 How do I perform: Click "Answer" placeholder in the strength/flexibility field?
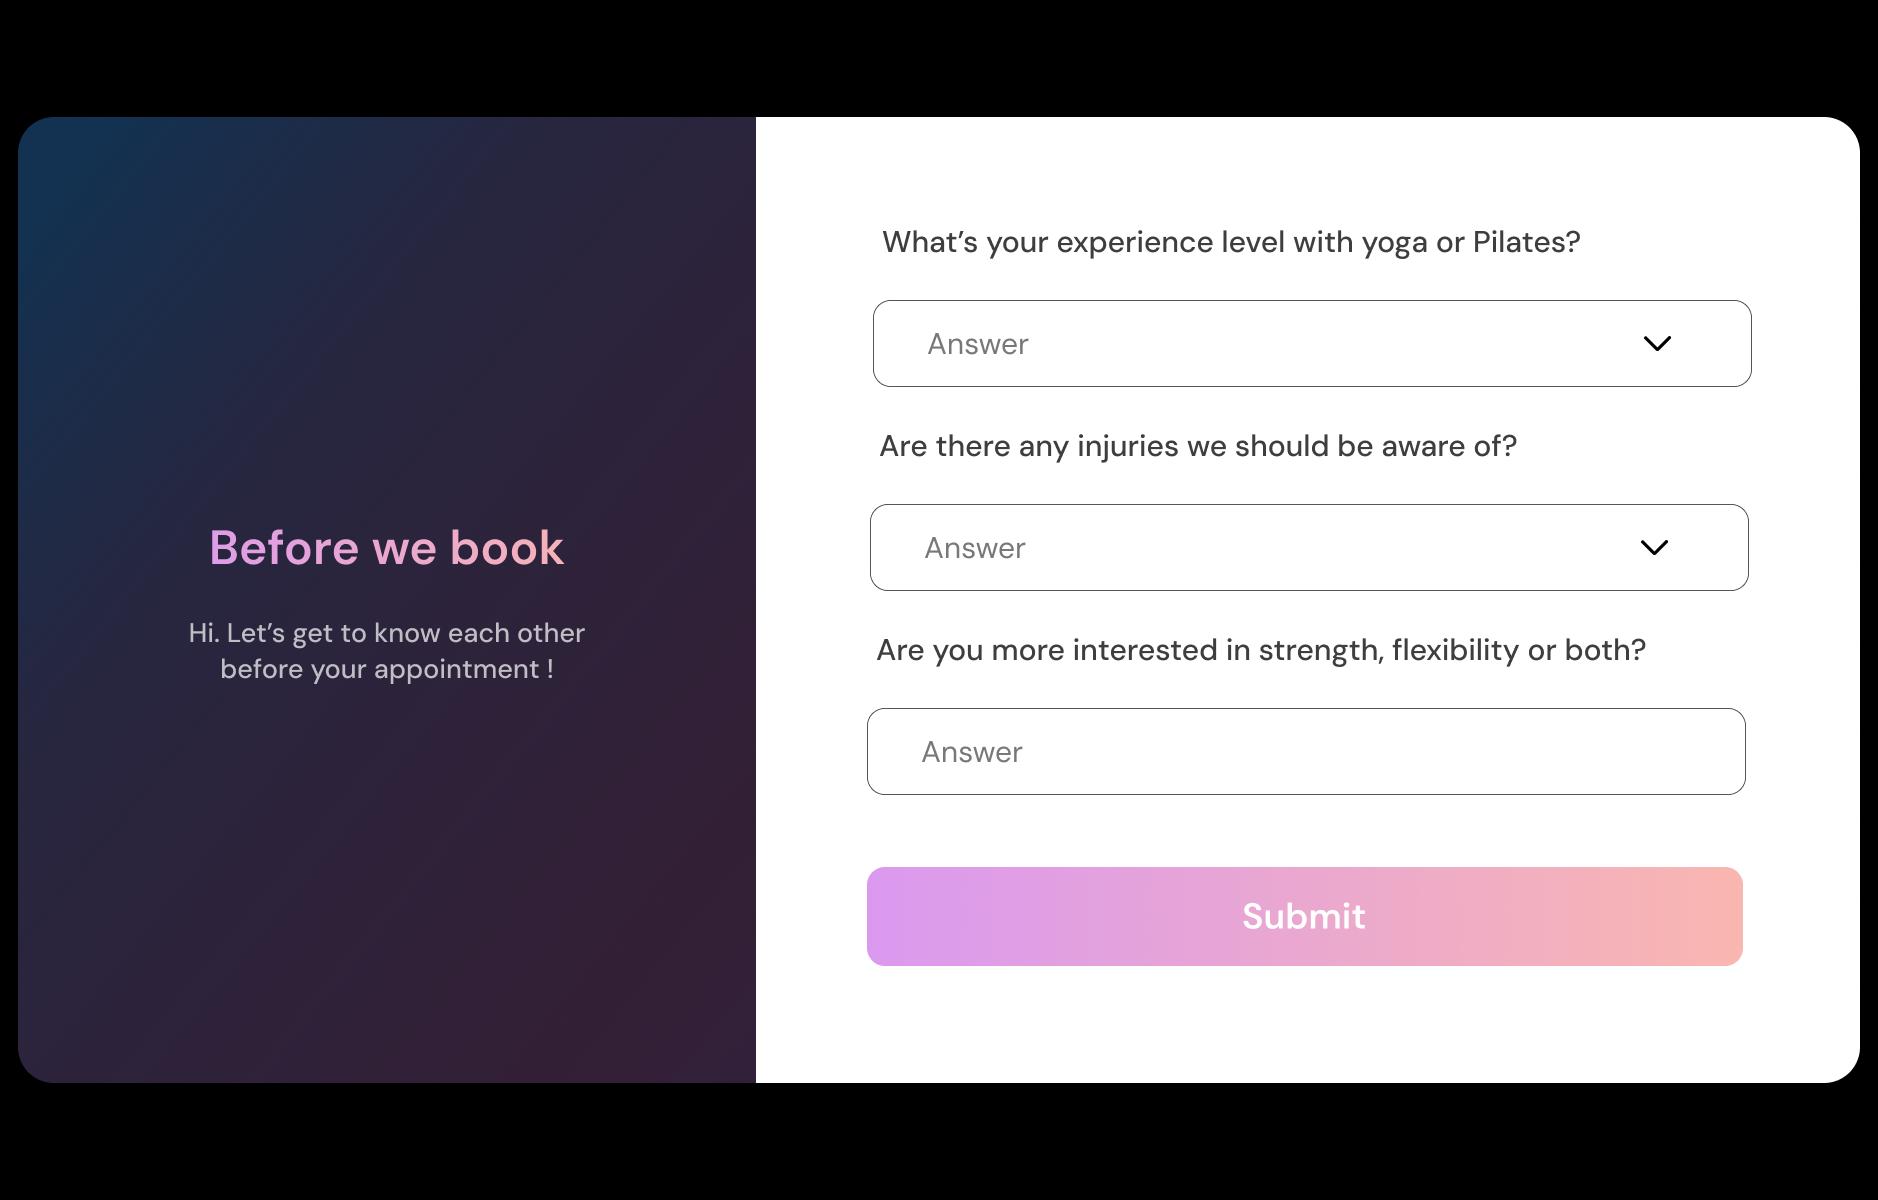coord(971,752)
